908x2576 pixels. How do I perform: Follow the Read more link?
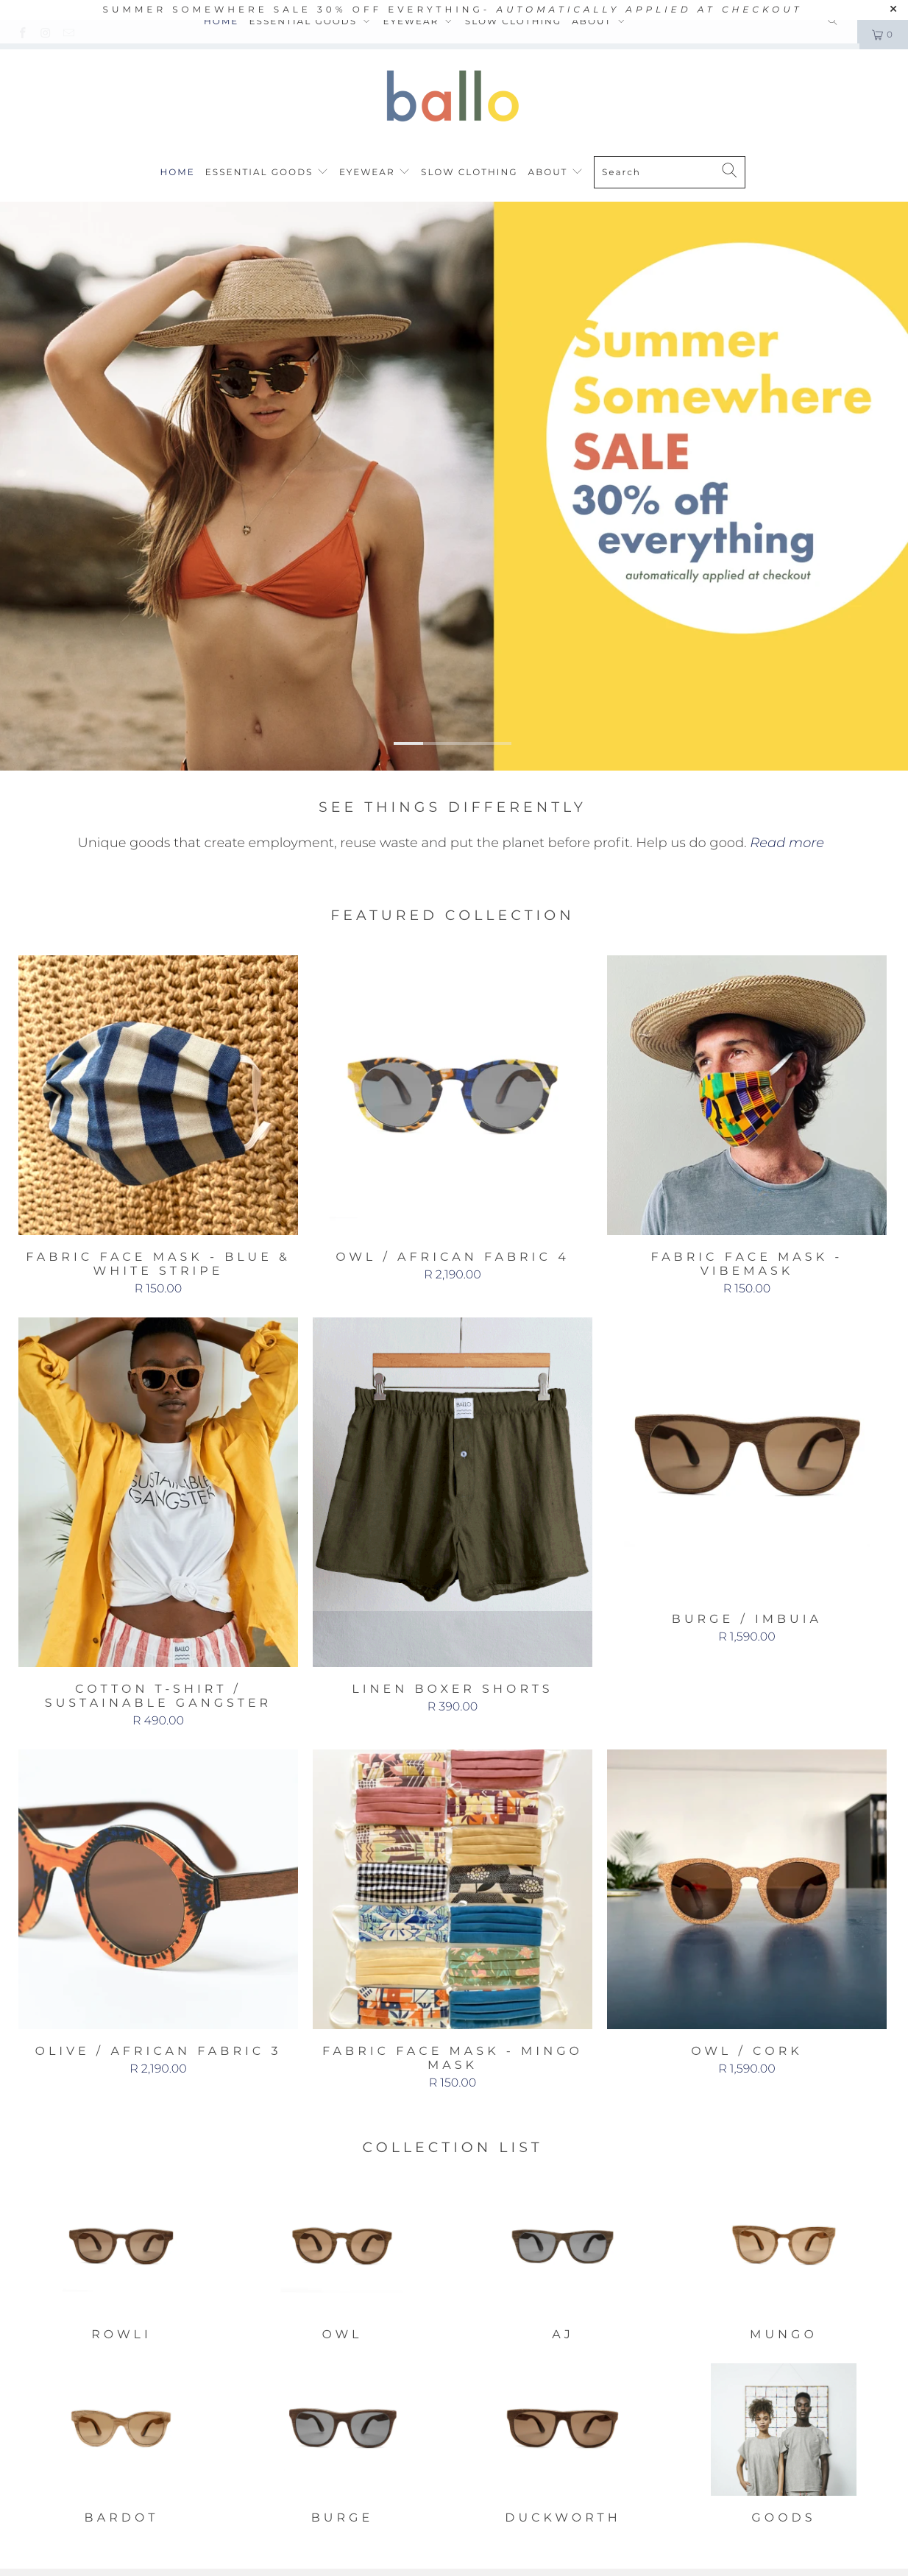[x=787, y=842]
